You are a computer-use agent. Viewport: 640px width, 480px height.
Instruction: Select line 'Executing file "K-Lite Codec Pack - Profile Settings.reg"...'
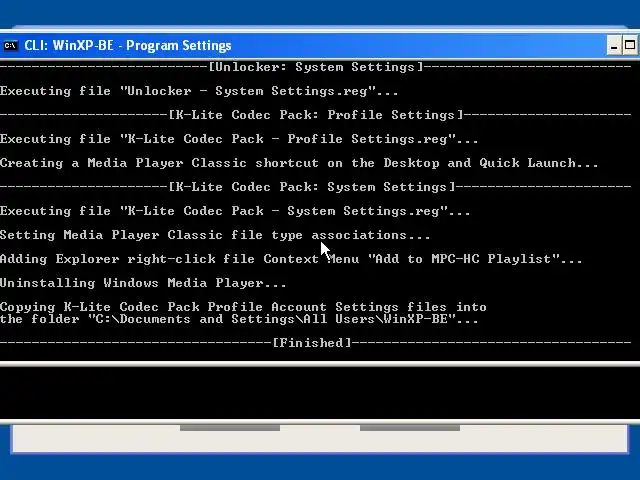click(x=239, y=139)
